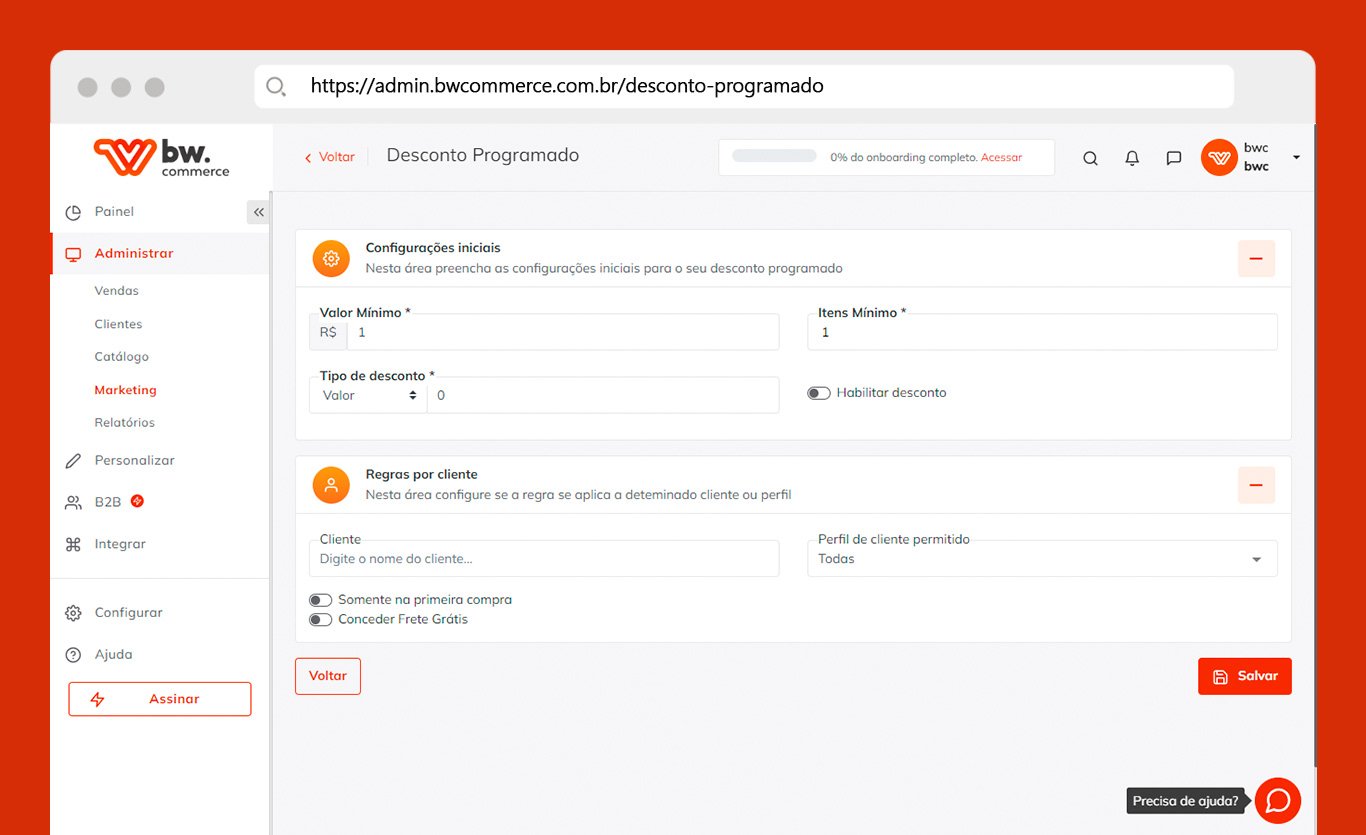The height and width of the screenshot is (835, 1366).
Task: Click the Regras por cliente person icon
Action: tap(331, 485)
